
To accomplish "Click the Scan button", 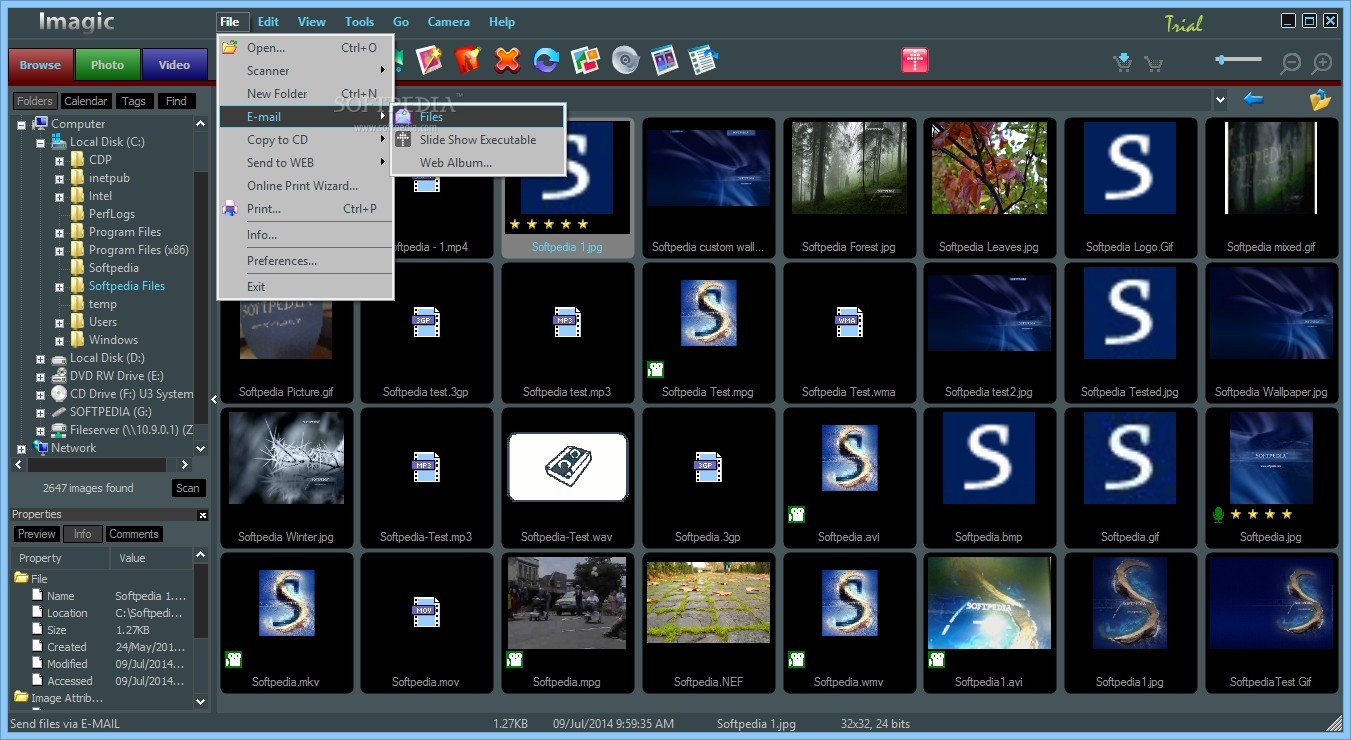I will [x=188, y=488].
